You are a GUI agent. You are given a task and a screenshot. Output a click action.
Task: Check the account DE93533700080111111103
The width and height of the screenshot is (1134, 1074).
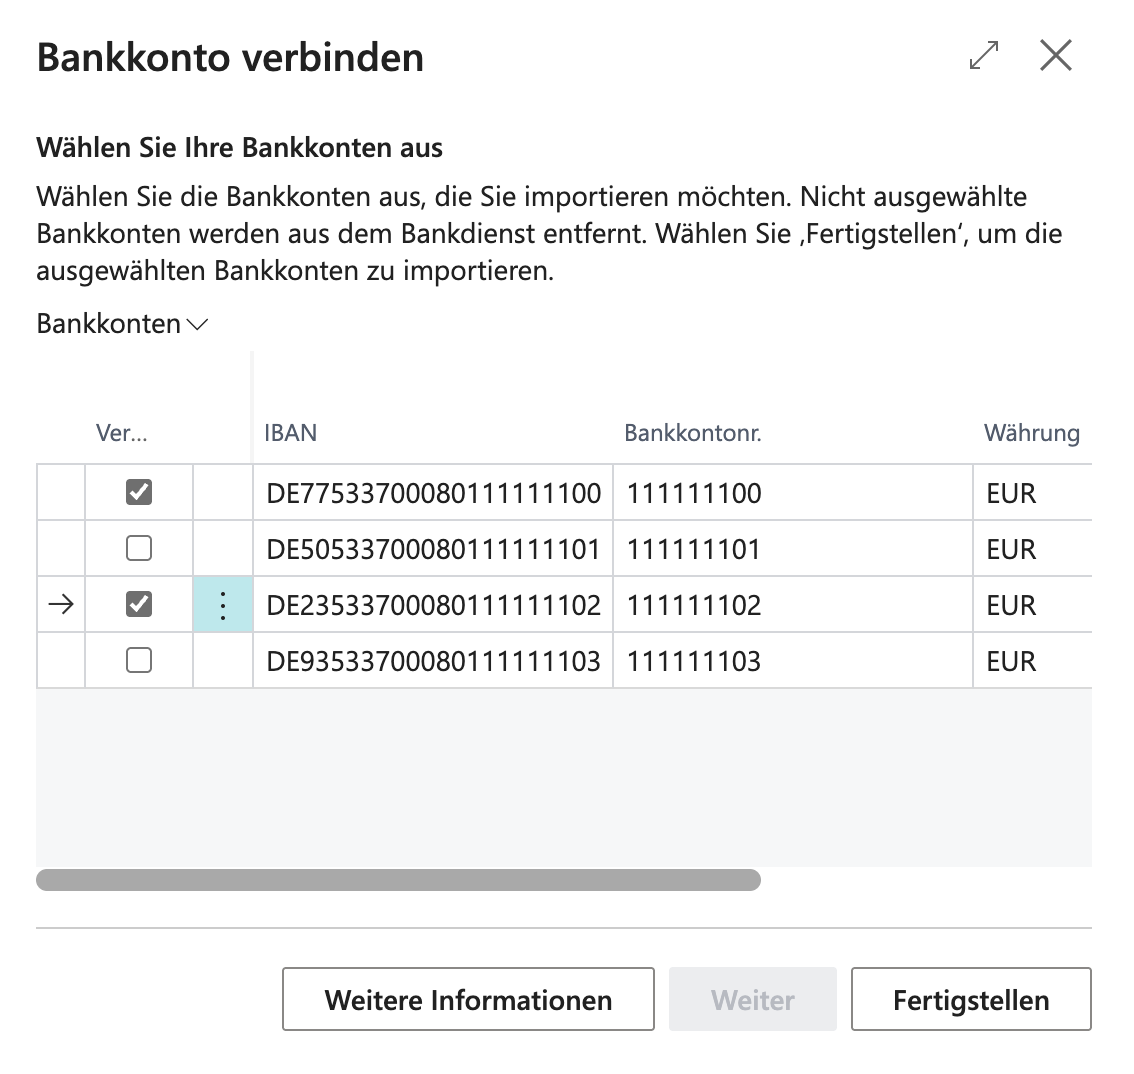(139, 660)
